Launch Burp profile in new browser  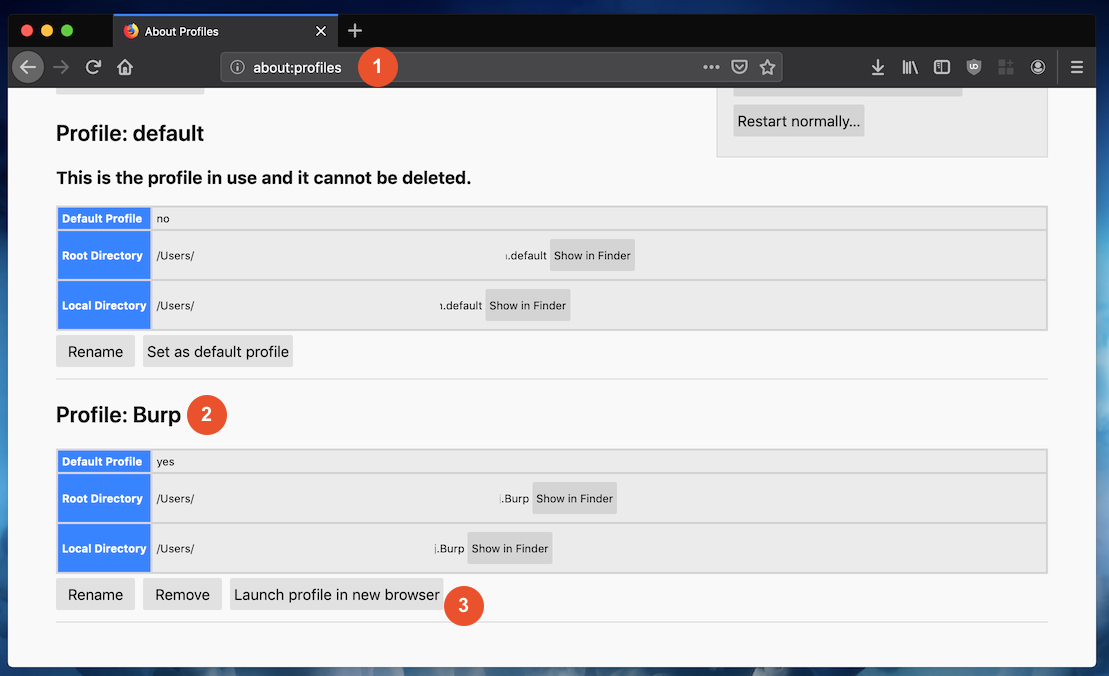point(337,595)
